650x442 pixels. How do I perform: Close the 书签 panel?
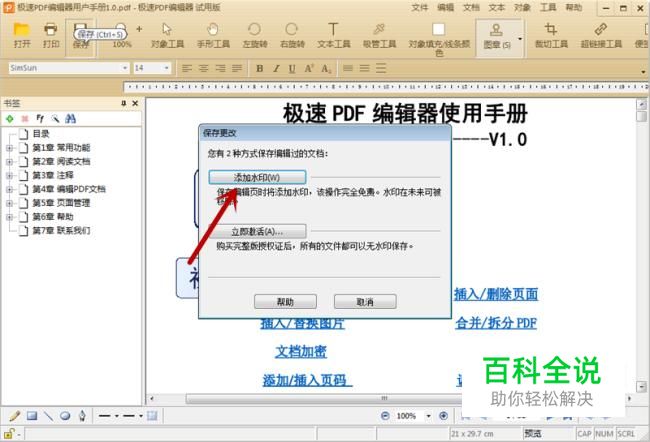tap(135, 103)
